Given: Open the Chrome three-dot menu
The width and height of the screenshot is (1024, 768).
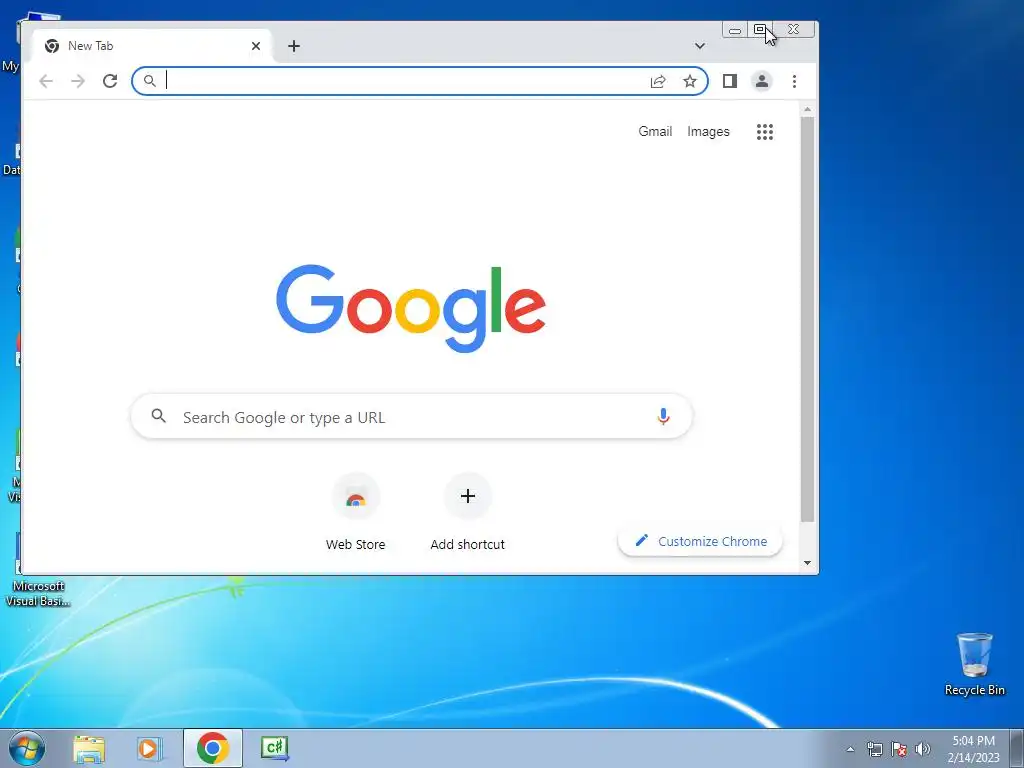Looking at the screenshot, I should click(794, 81).
